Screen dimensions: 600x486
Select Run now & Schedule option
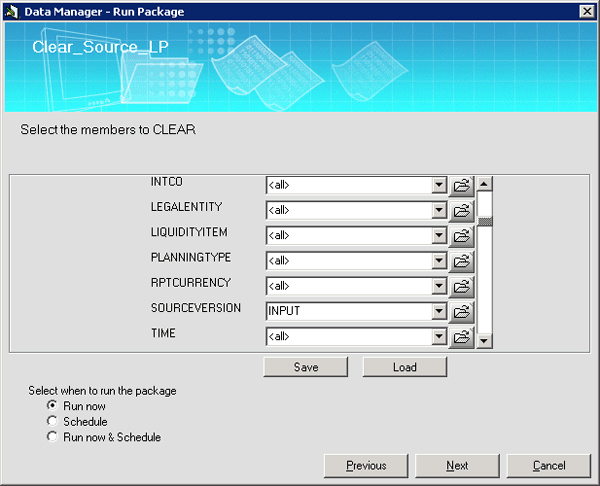[52, 437]
